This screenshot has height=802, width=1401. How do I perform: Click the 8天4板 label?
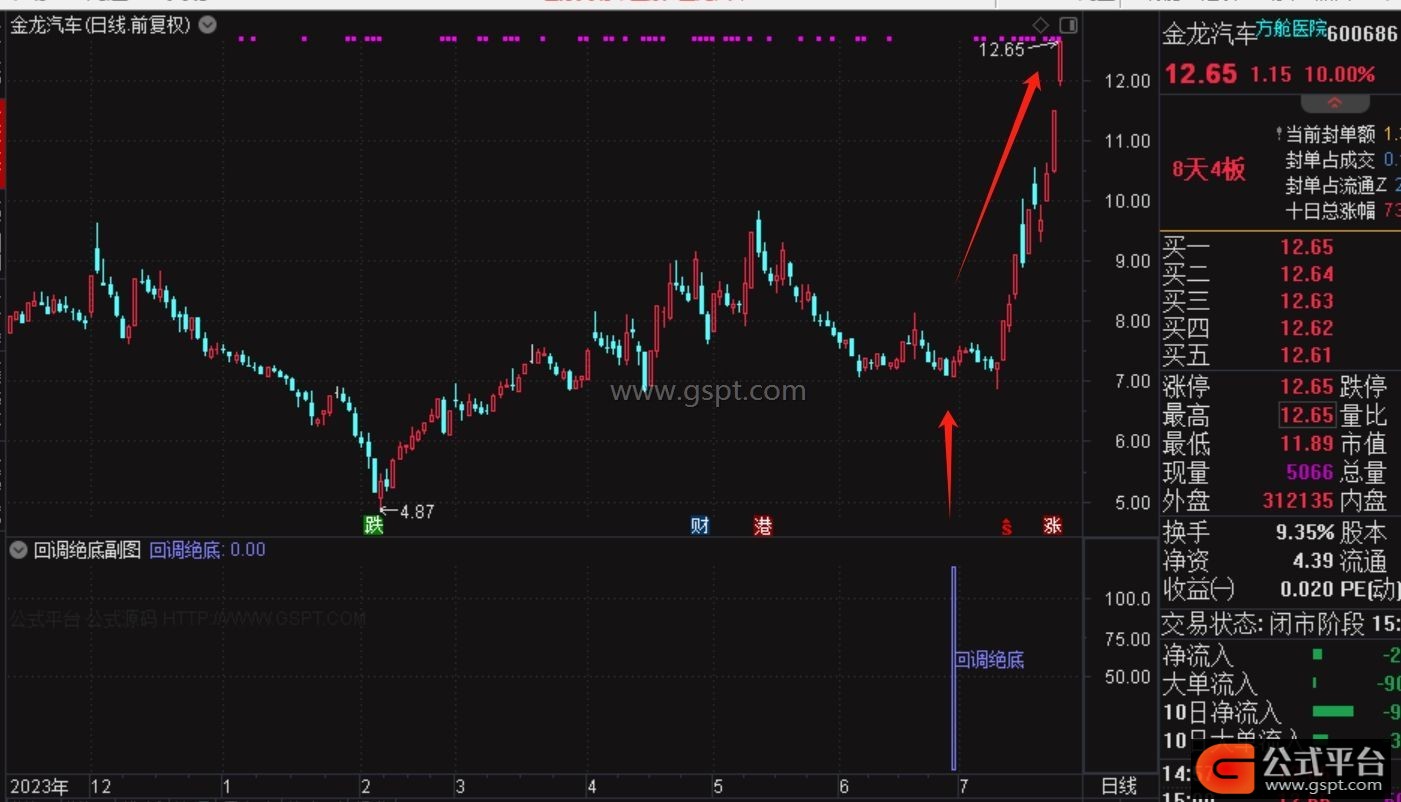(x=1209, y=169)
